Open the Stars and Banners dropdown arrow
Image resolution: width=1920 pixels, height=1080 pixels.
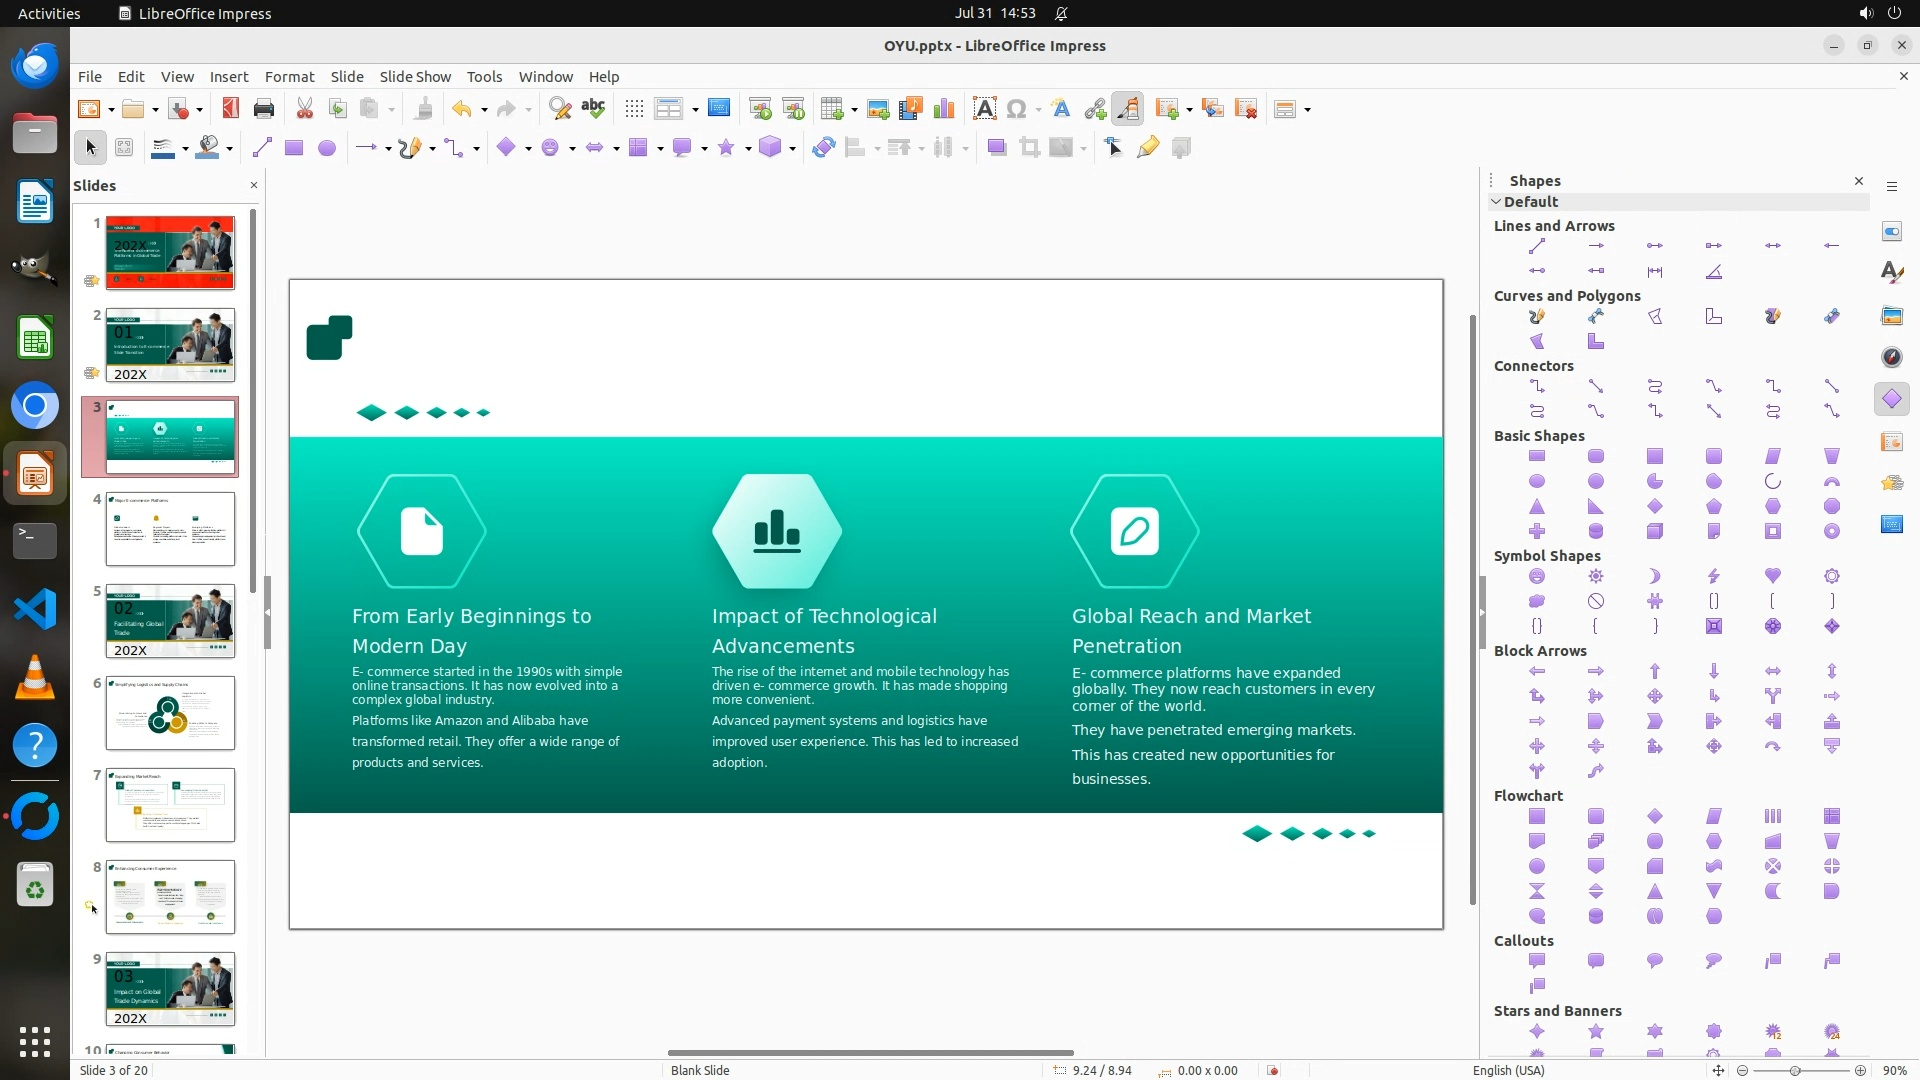pyautogui.click(x=748, y=149)
